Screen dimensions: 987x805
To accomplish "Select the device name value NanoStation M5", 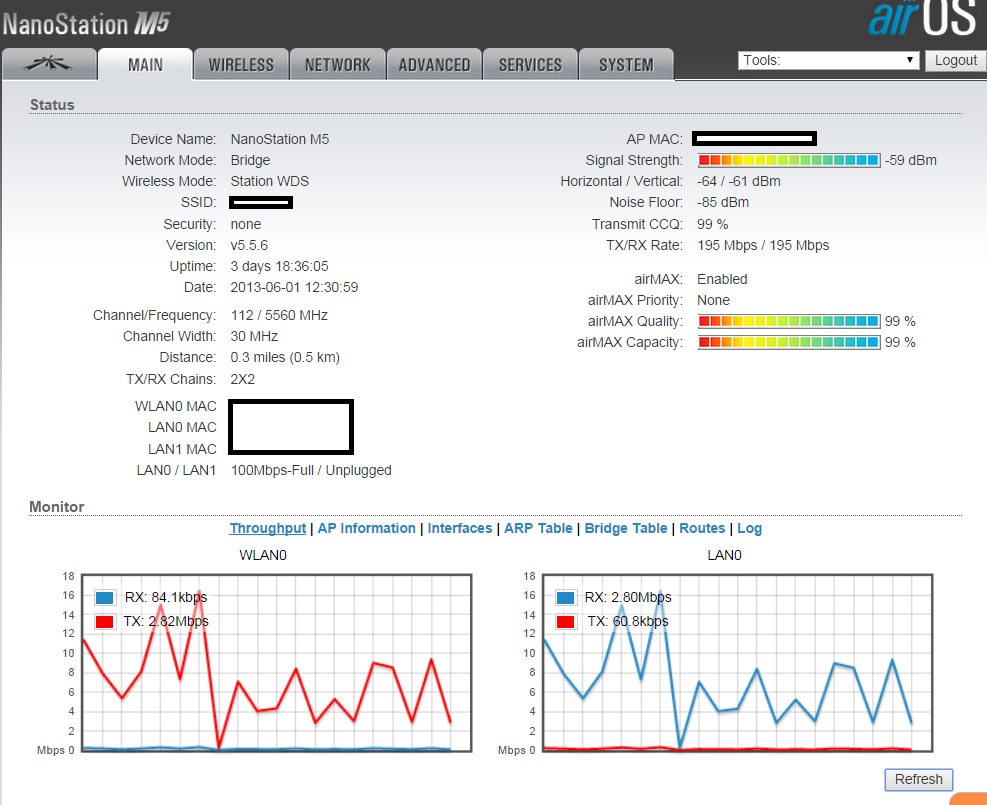I will pos(279,139).
